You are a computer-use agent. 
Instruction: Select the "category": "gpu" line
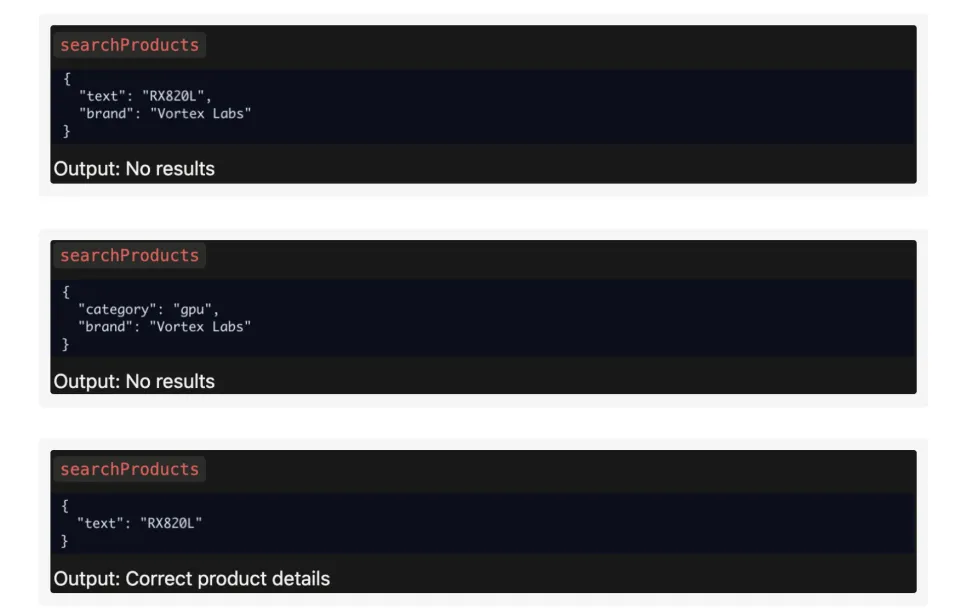pyautogui.click(x=148, y=309)
